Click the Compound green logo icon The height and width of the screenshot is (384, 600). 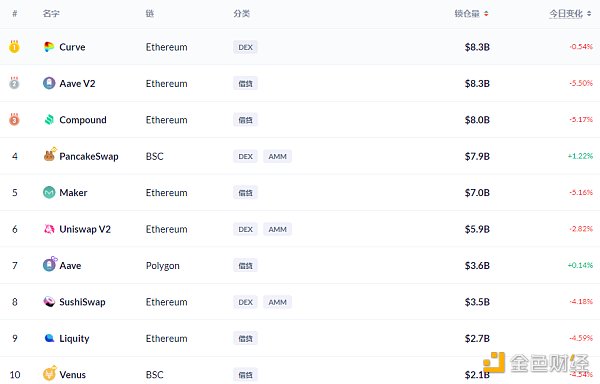49,120
